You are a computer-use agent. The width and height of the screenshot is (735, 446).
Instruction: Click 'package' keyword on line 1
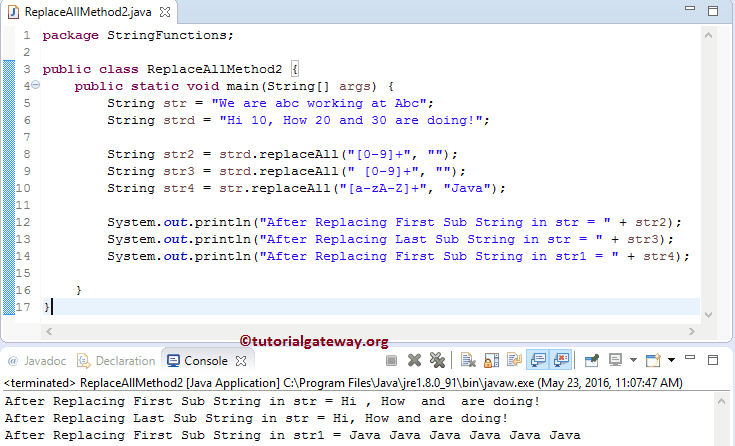tap(70, 36)
